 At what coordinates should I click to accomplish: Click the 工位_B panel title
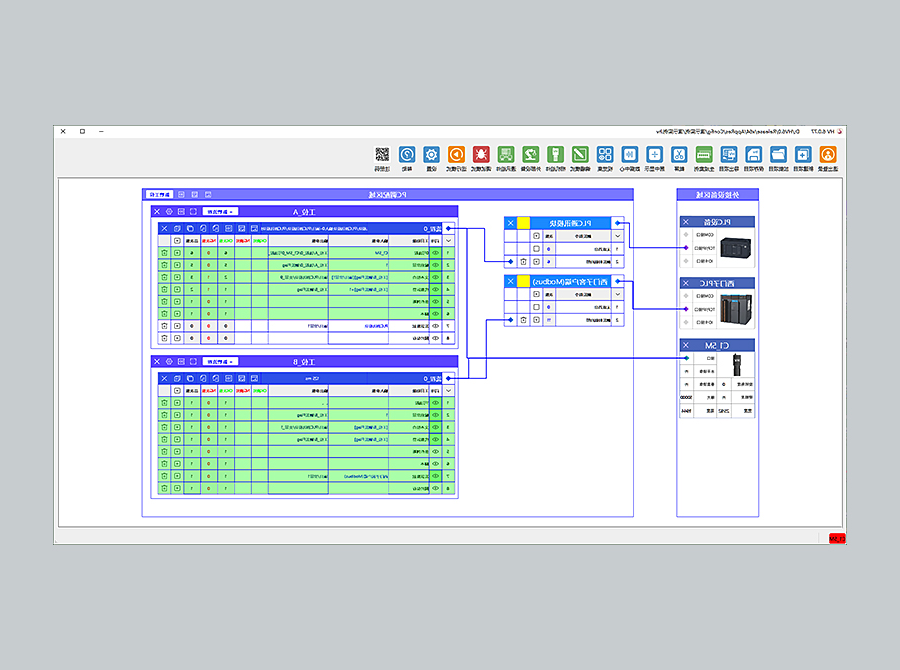click(x=304, y=362)
